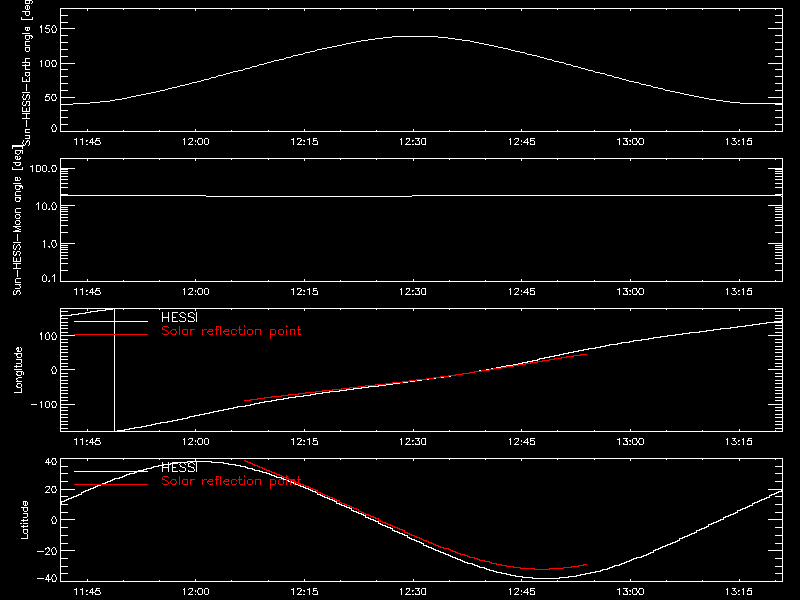Click the 100 tick label in Longitude plot

point(48,336)
